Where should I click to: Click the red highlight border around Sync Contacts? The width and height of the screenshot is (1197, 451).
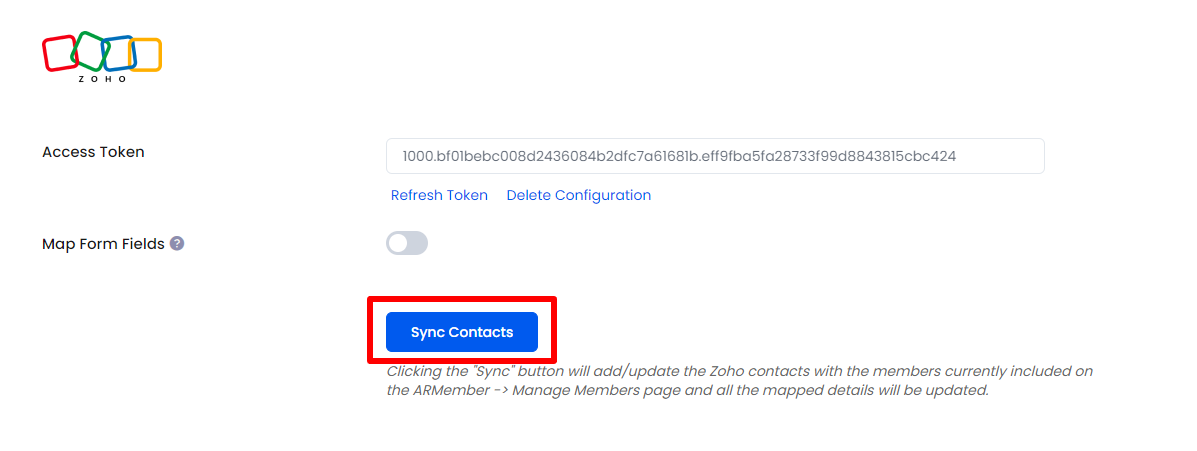point(462,299)
